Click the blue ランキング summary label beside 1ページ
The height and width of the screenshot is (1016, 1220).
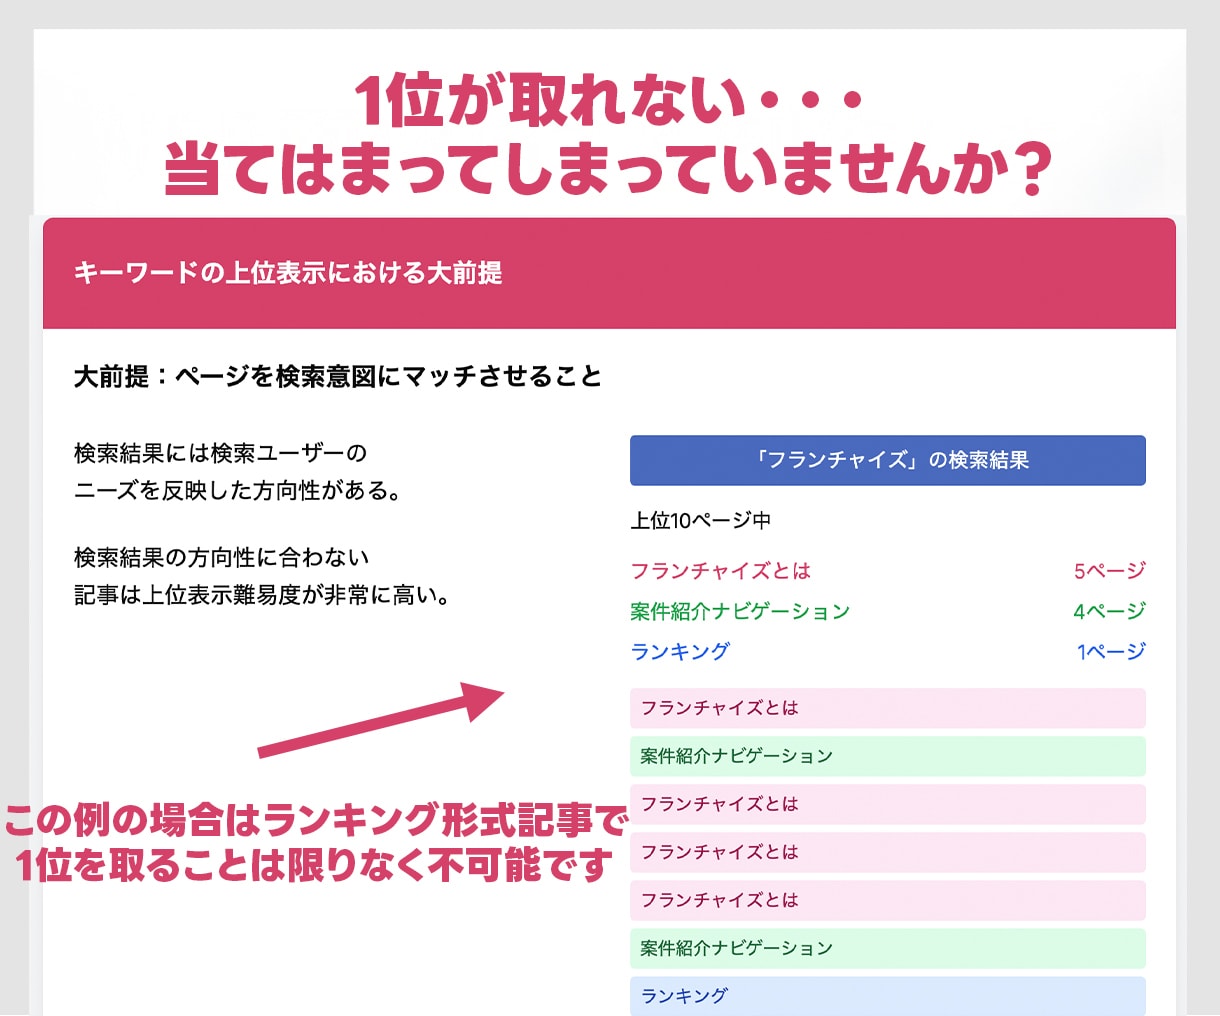(680, 651)
